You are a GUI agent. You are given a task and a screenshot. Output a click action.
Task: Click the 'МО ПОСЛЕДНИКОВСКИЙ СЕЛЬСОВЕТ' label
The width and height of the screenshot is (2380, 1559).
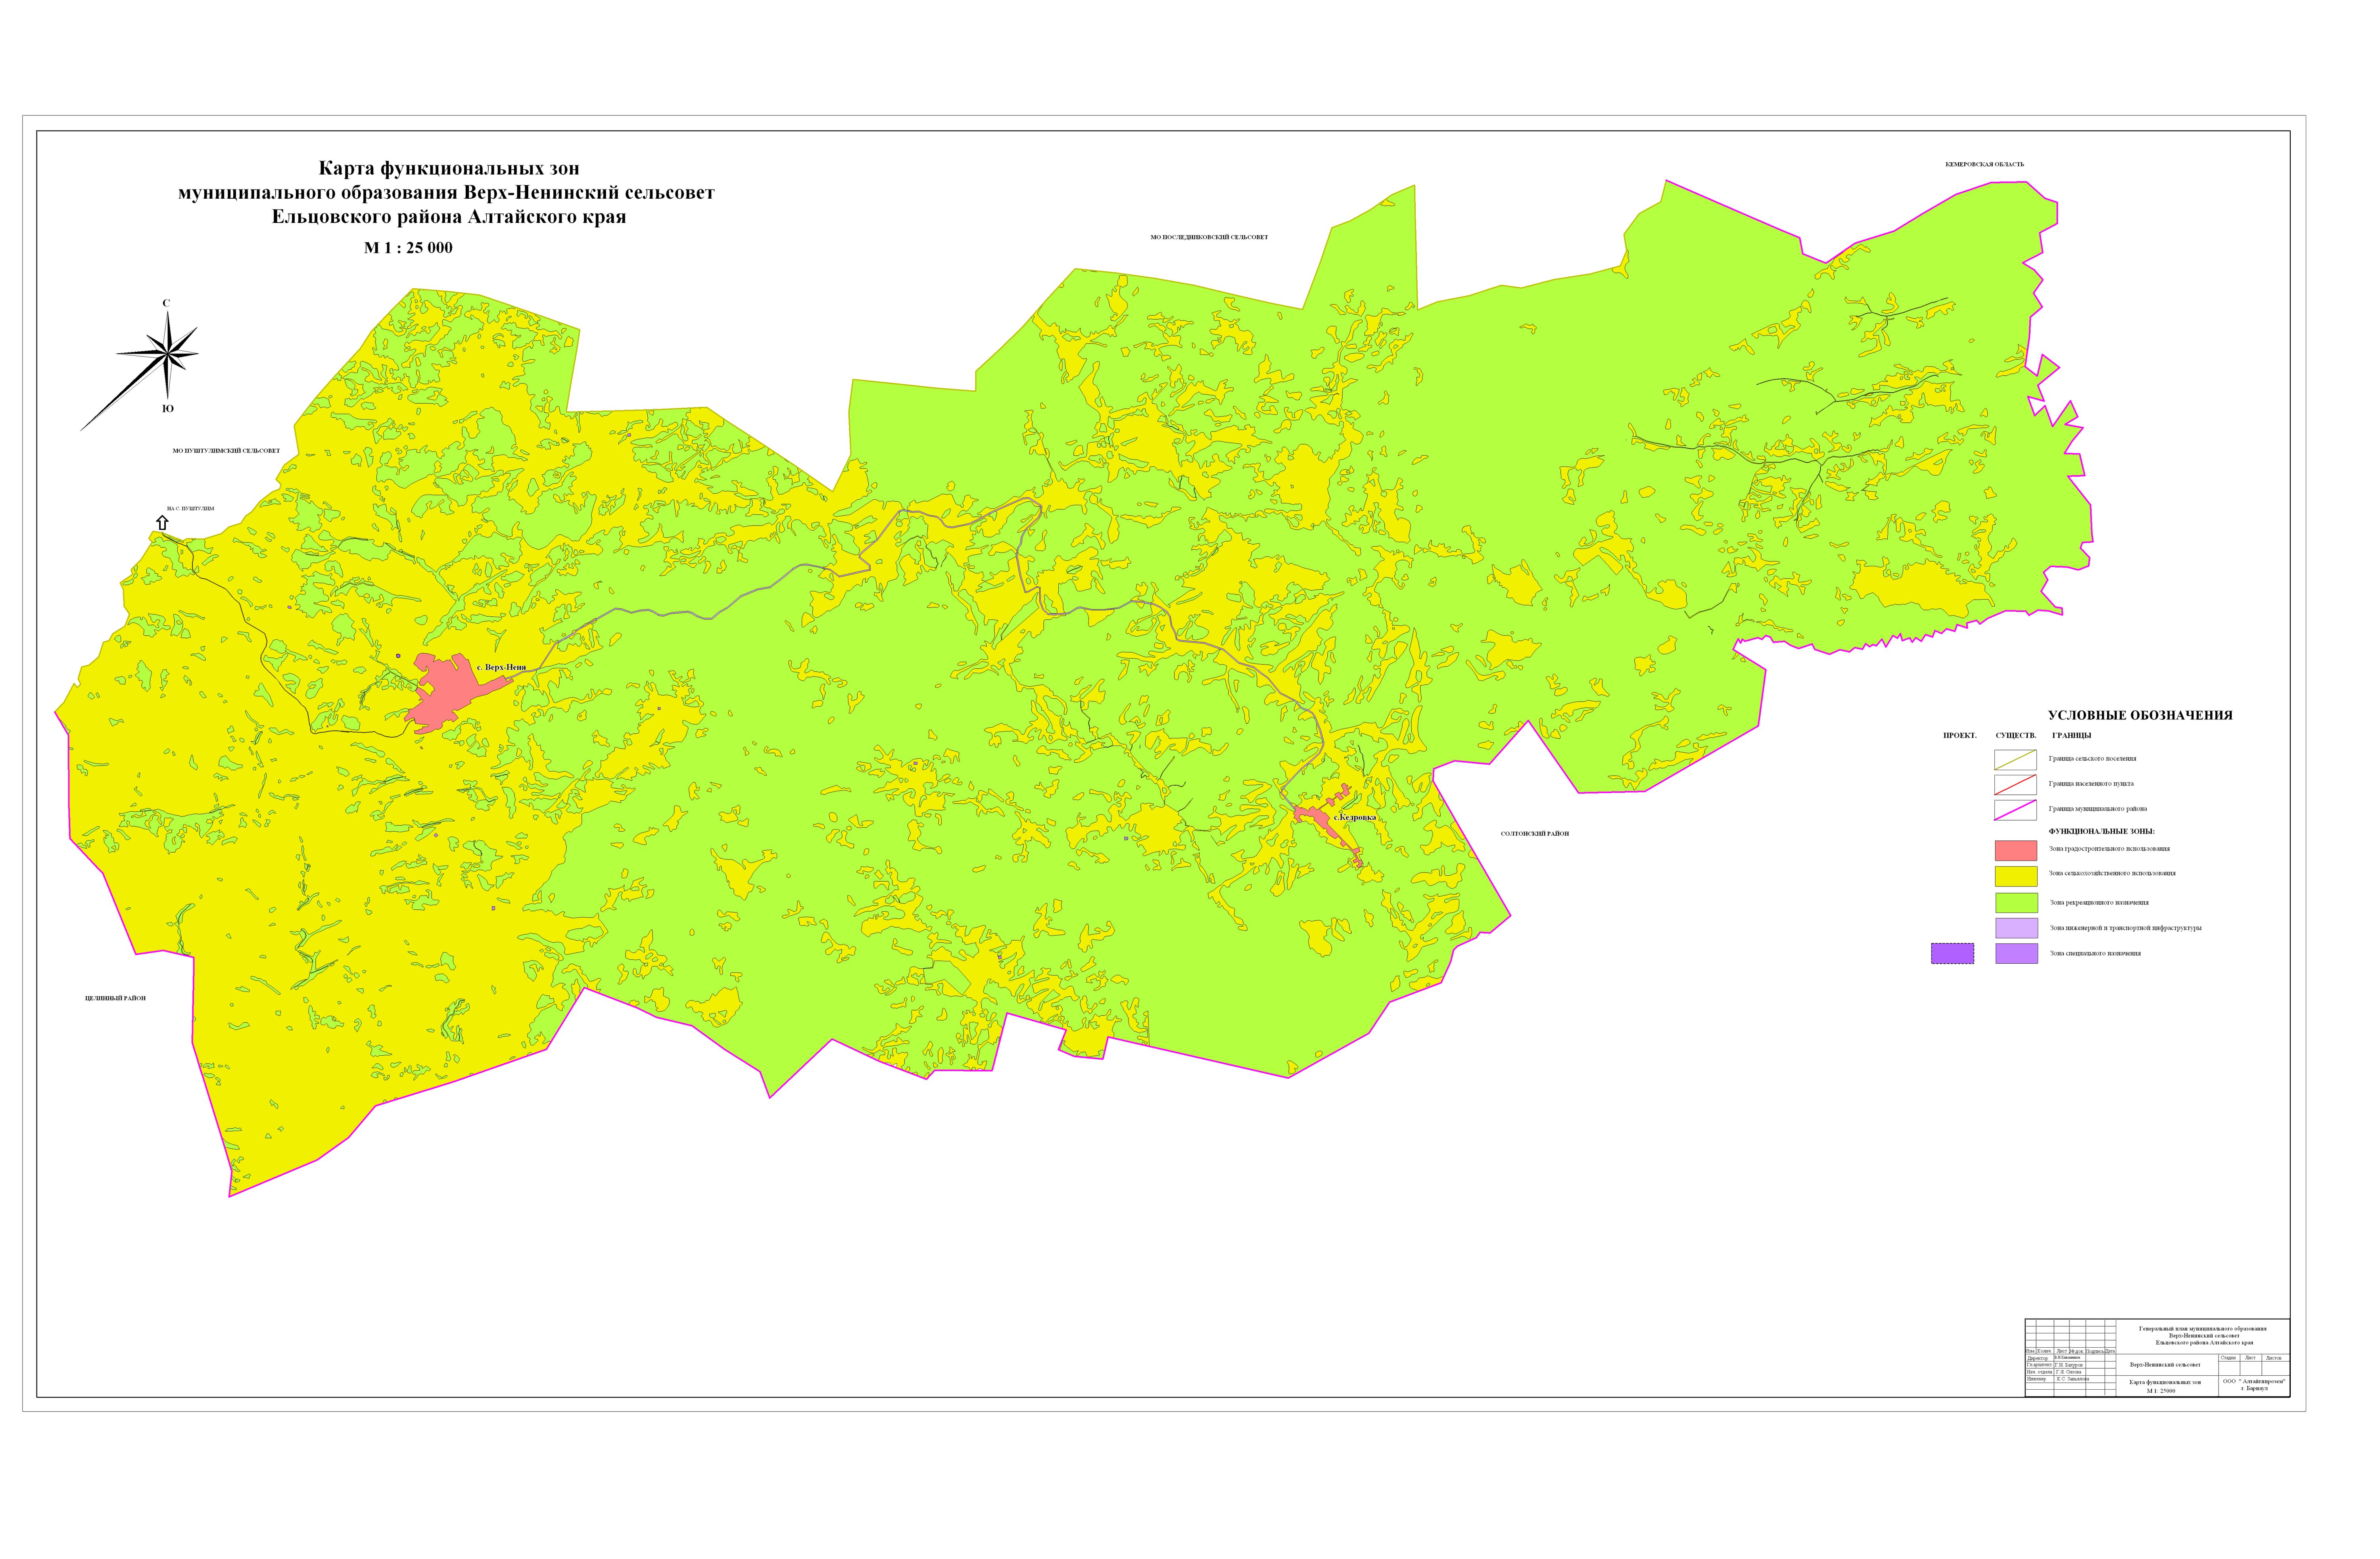tap(1209, 237)
